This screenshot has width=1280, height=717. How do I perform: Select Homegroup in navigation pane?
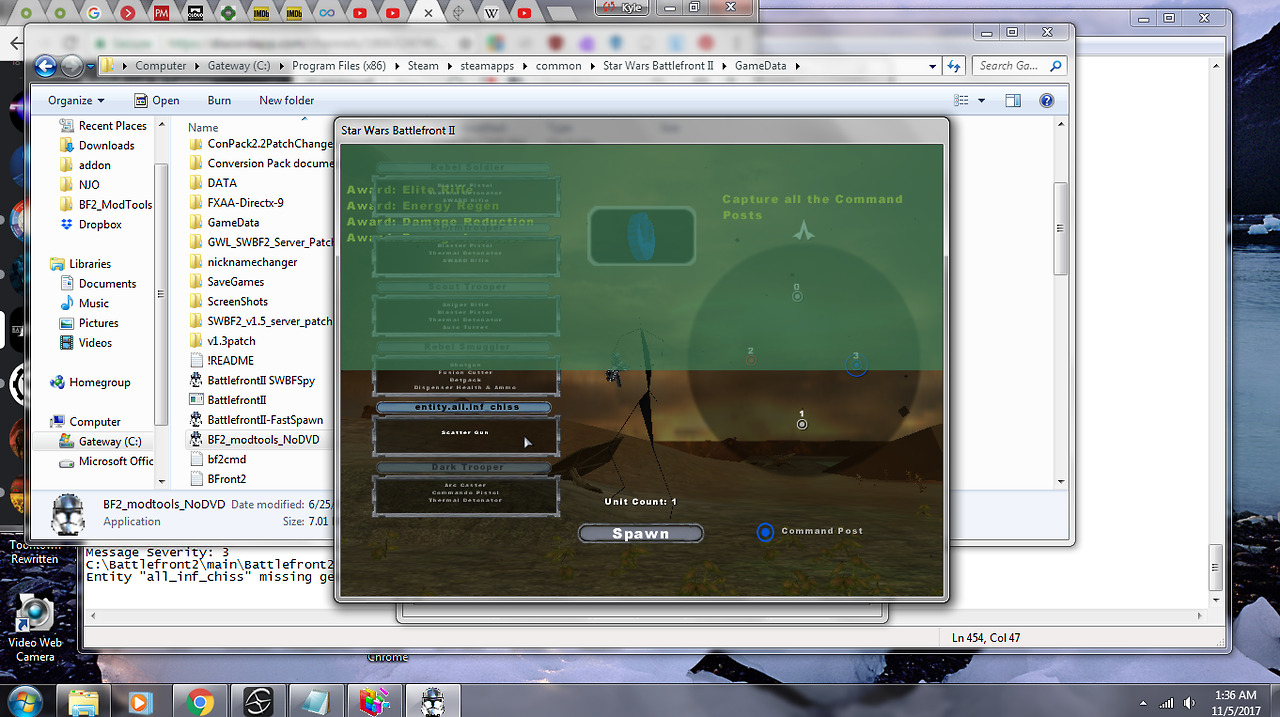point(89,382)
